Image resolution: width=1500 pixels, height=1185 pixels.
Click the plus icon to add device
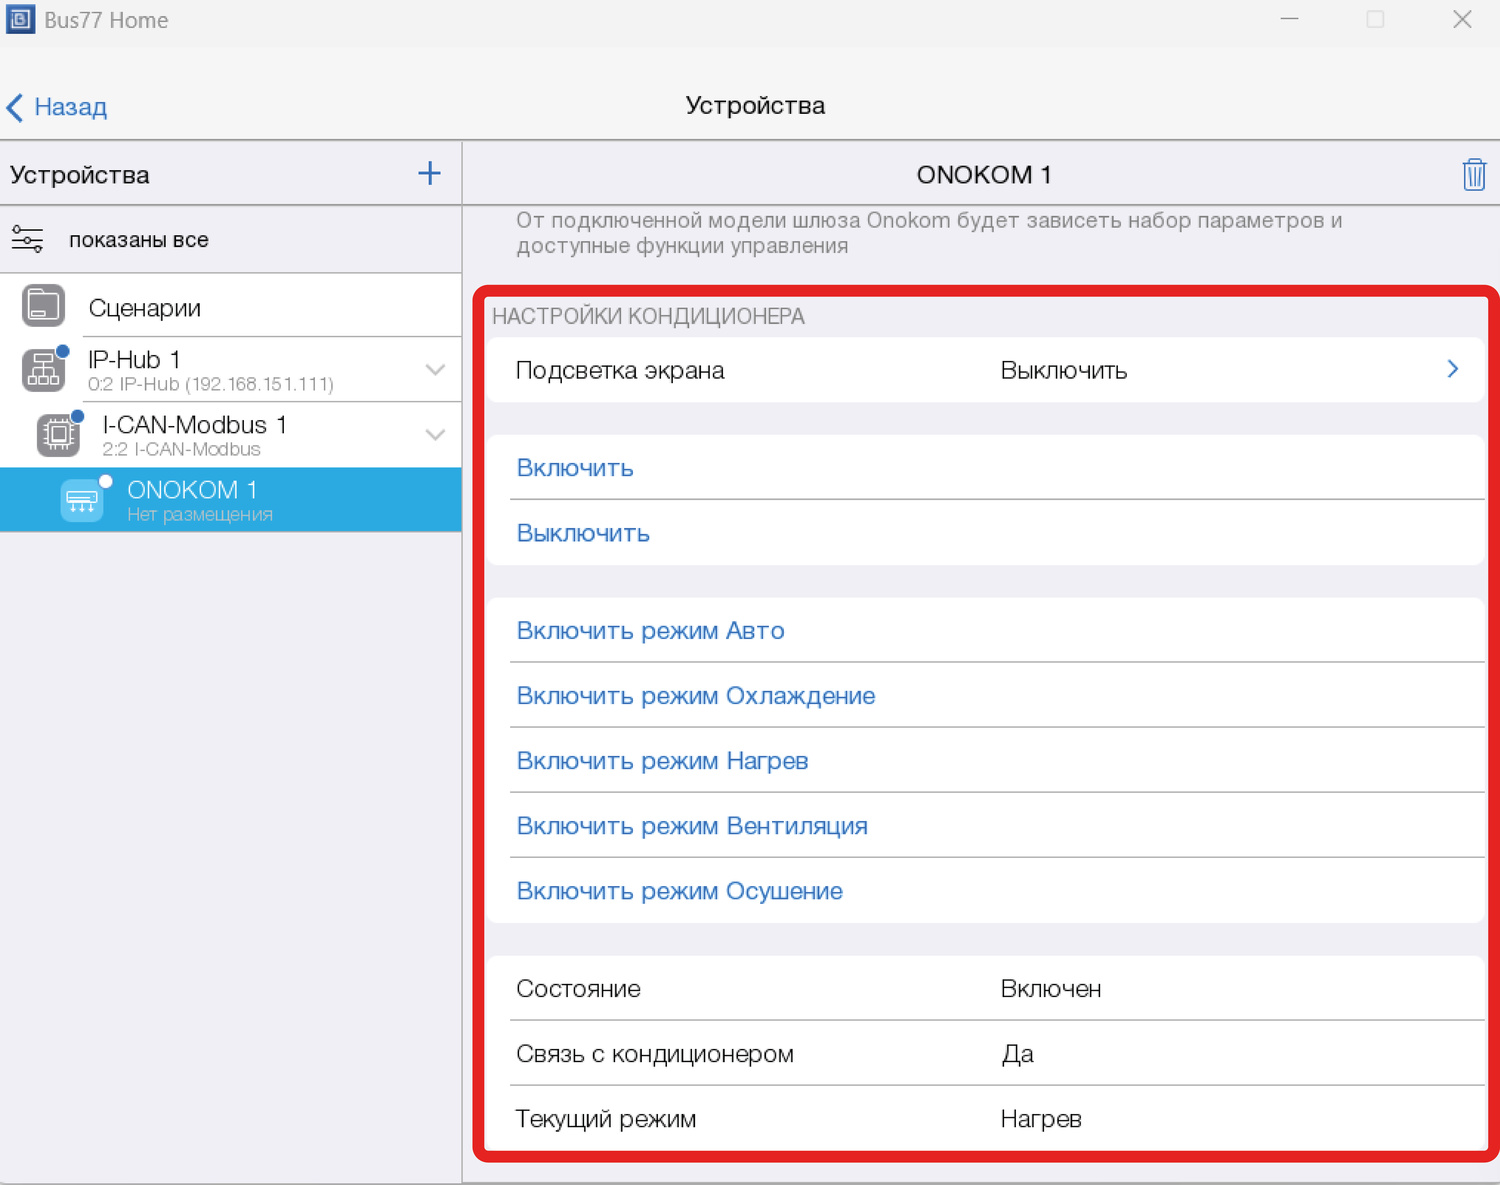click(x=429, y=173)
